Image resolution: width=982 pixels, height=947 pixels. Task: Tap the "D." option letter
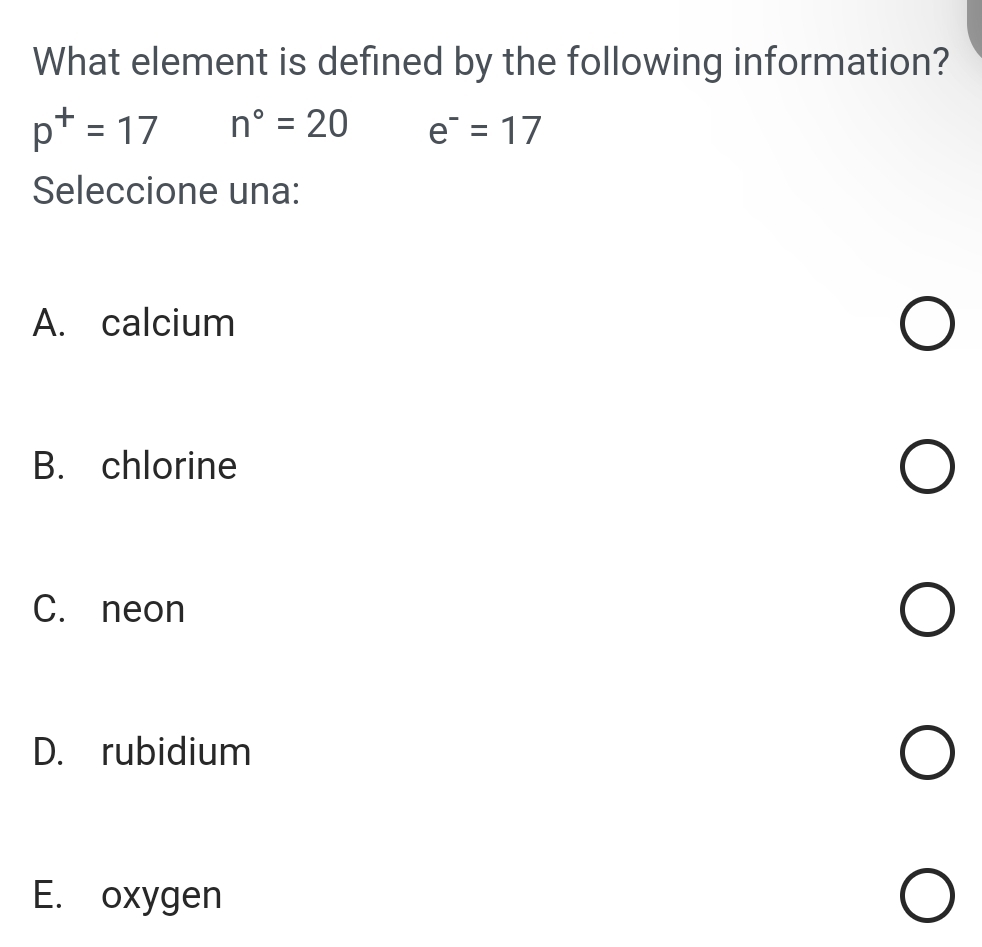[50, 751]
